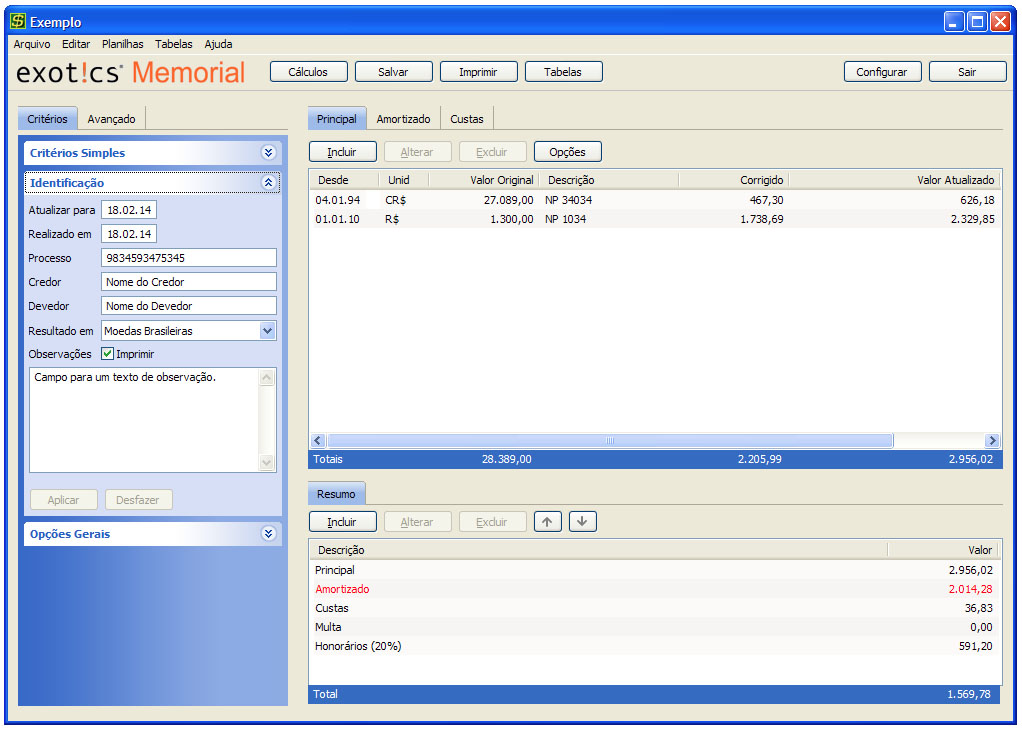Open Configurar settings

tap(883, 72)
